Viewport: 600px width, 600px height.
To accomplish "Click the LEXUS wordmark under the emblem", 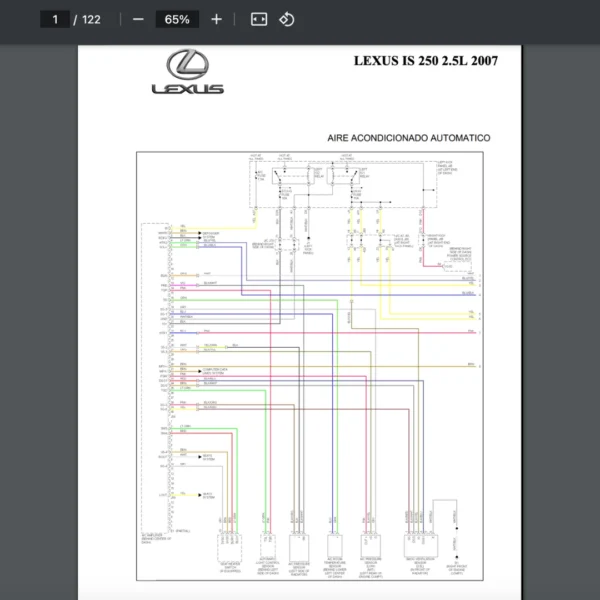I will coord(187,89).
